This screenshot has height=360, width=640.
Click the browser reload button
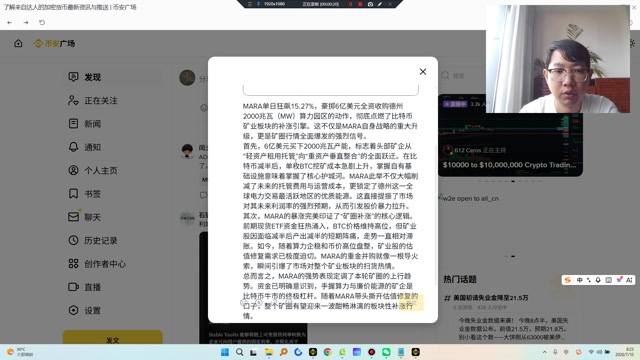tap(42, 22)
